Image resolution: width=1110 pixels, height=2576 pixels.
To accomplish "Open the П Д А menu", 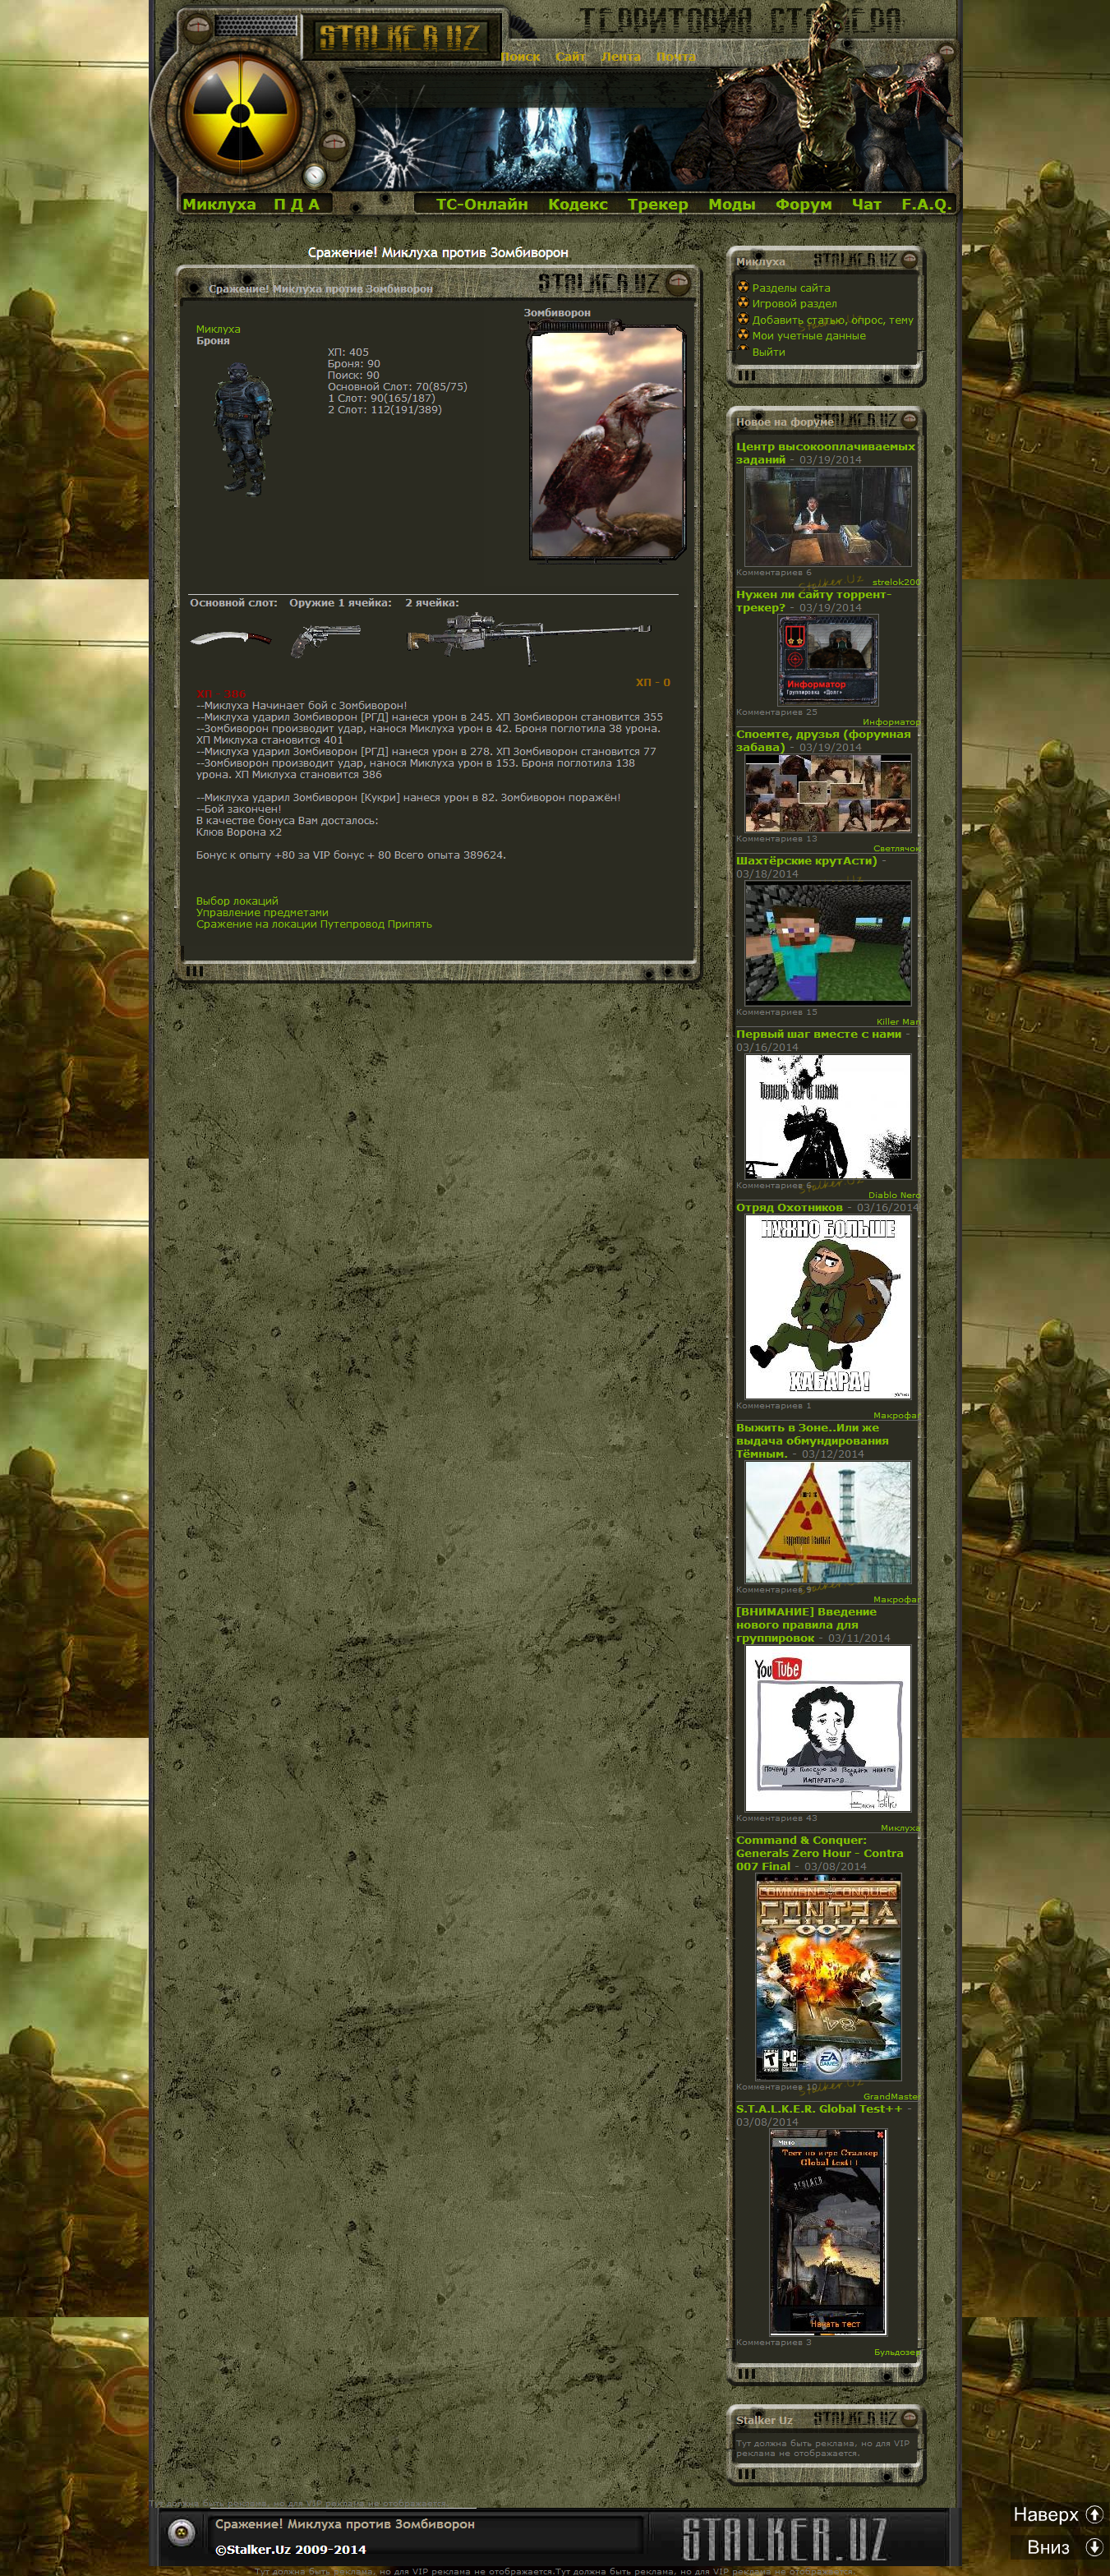I will [x=296, y=204].
